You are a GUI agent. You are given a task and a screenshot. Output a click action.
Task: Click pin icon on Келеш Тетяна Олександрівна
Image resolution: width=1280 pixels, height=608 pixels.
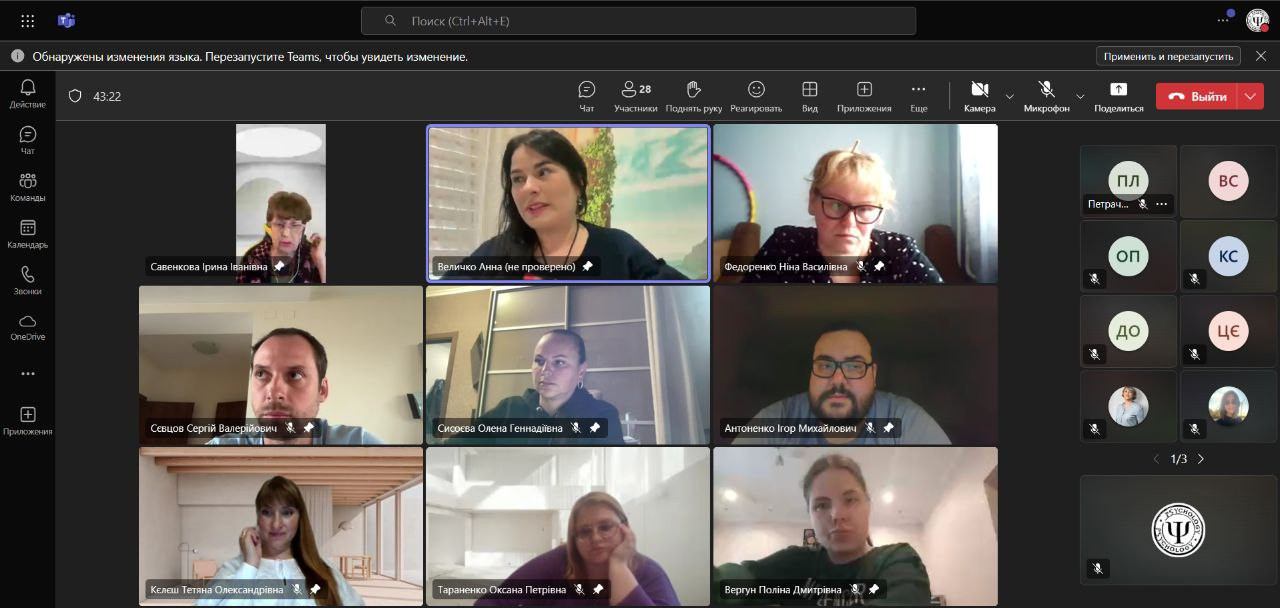click(315, 590)
